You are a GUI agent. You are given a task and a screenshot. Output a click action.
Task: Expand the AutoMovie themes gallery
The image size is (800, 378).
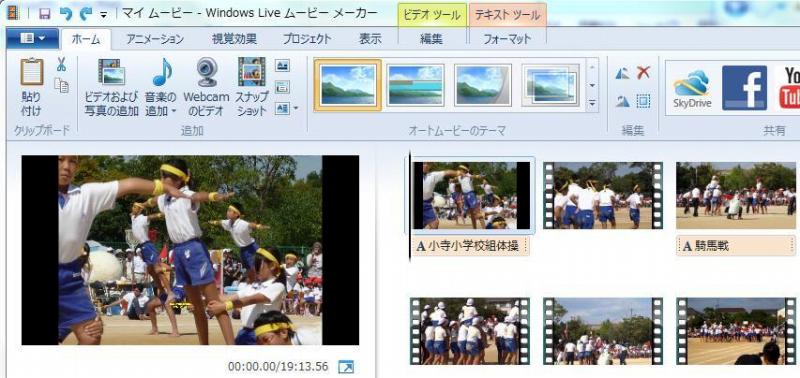(x=592, y=104)
